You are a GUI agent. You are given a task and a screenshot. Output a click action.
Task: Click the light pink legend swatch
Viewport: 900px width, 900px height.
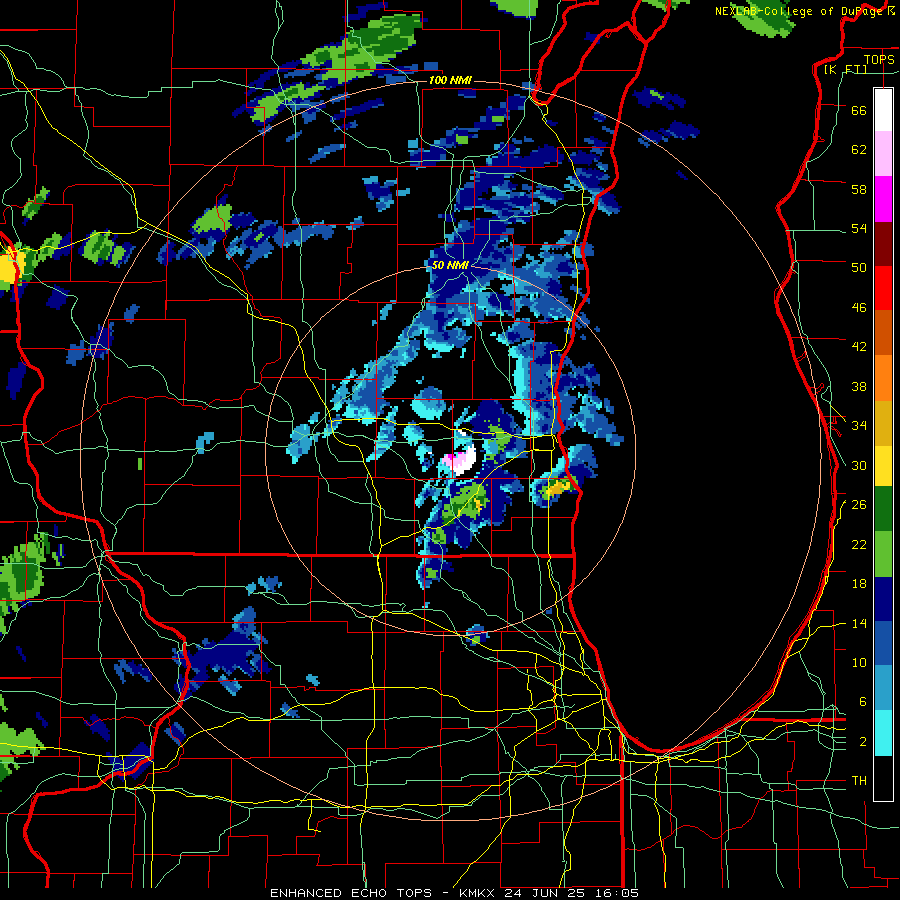pyautogui.click(x=883, y=154)
